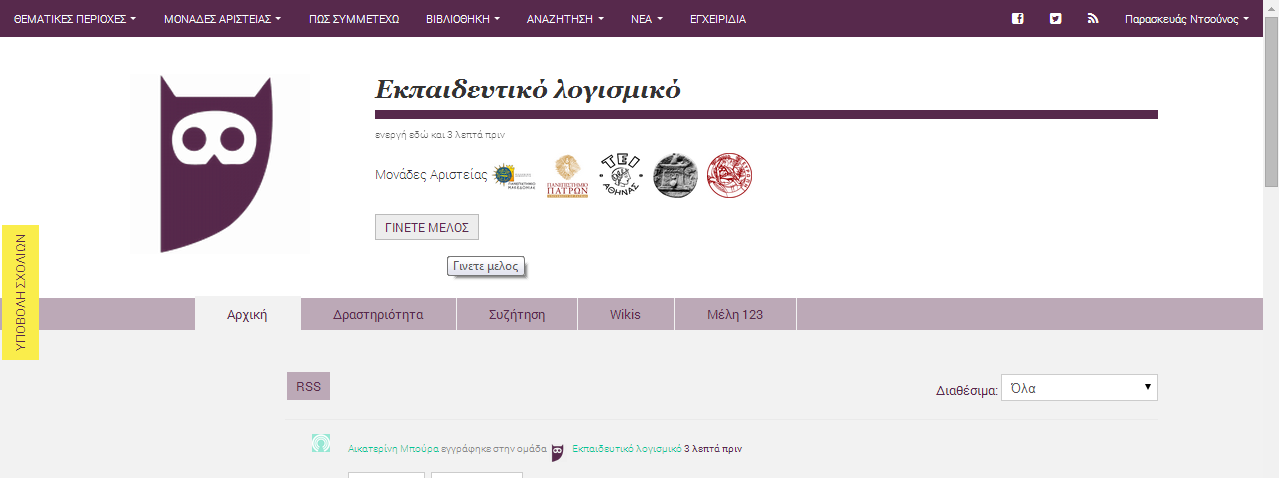Switch to the Αρχική tab
1279x478 pixels.
click(247, 314)
